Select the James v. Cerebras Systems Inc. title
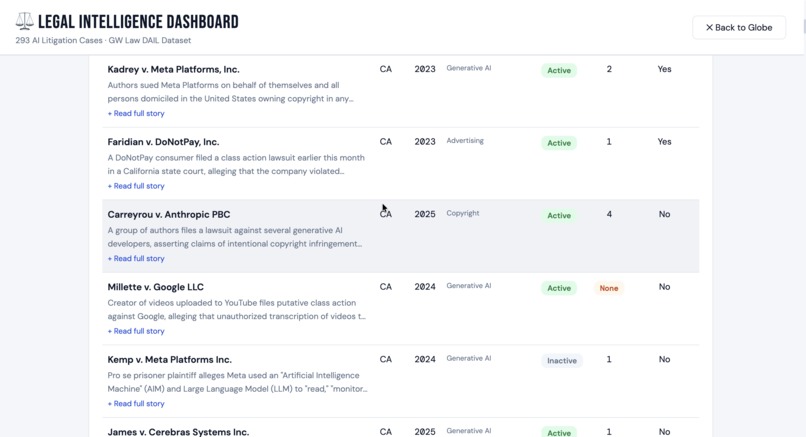This screenshot has height=437, width=806. [x=178, y=431]
